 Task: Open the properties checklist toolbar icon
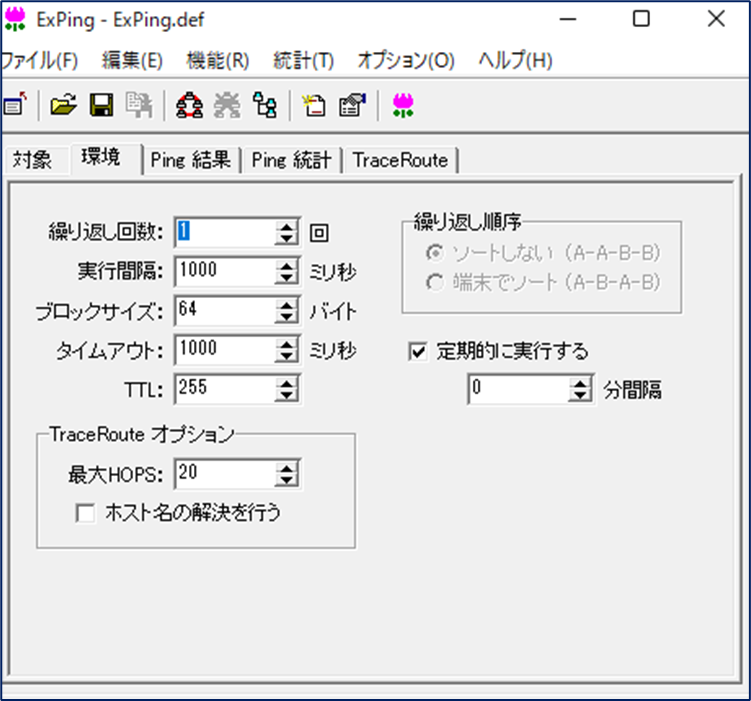coord(353,104)
